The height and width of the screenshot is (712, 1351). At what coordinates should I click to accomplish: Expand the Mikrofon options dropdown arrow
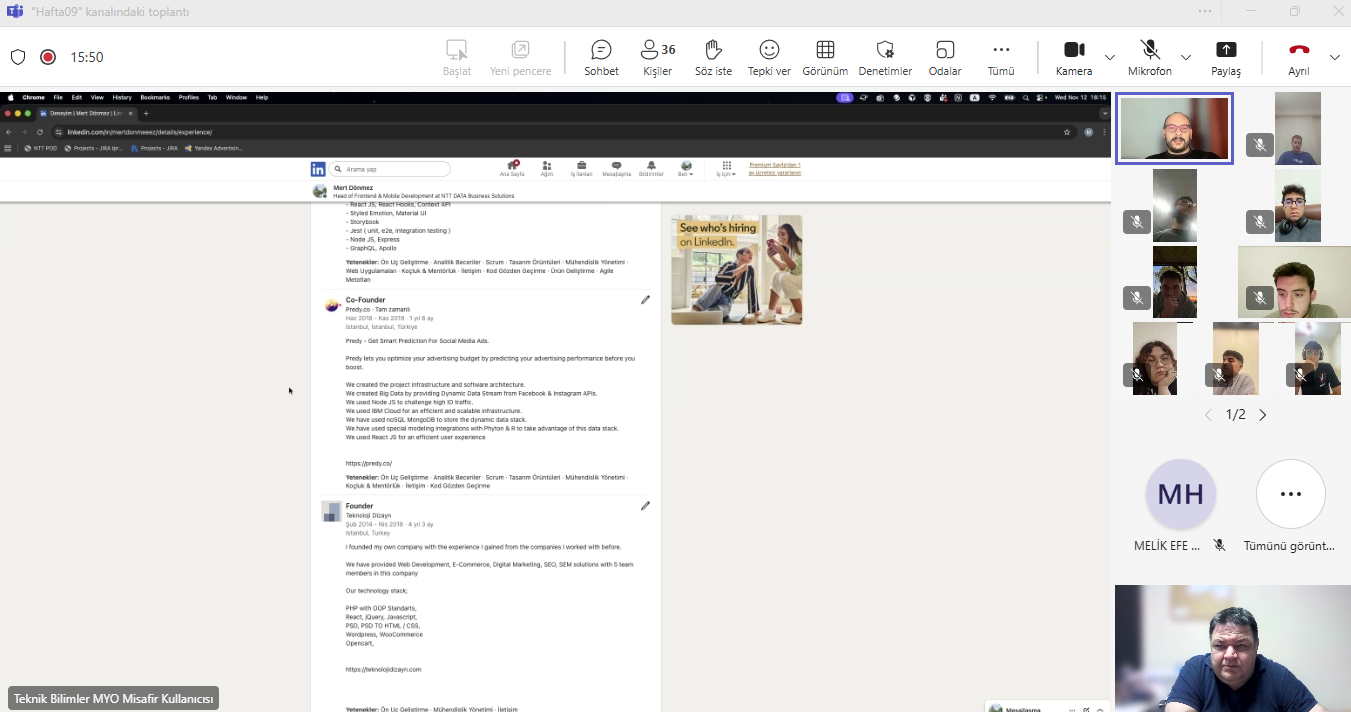pos(1186,57)
